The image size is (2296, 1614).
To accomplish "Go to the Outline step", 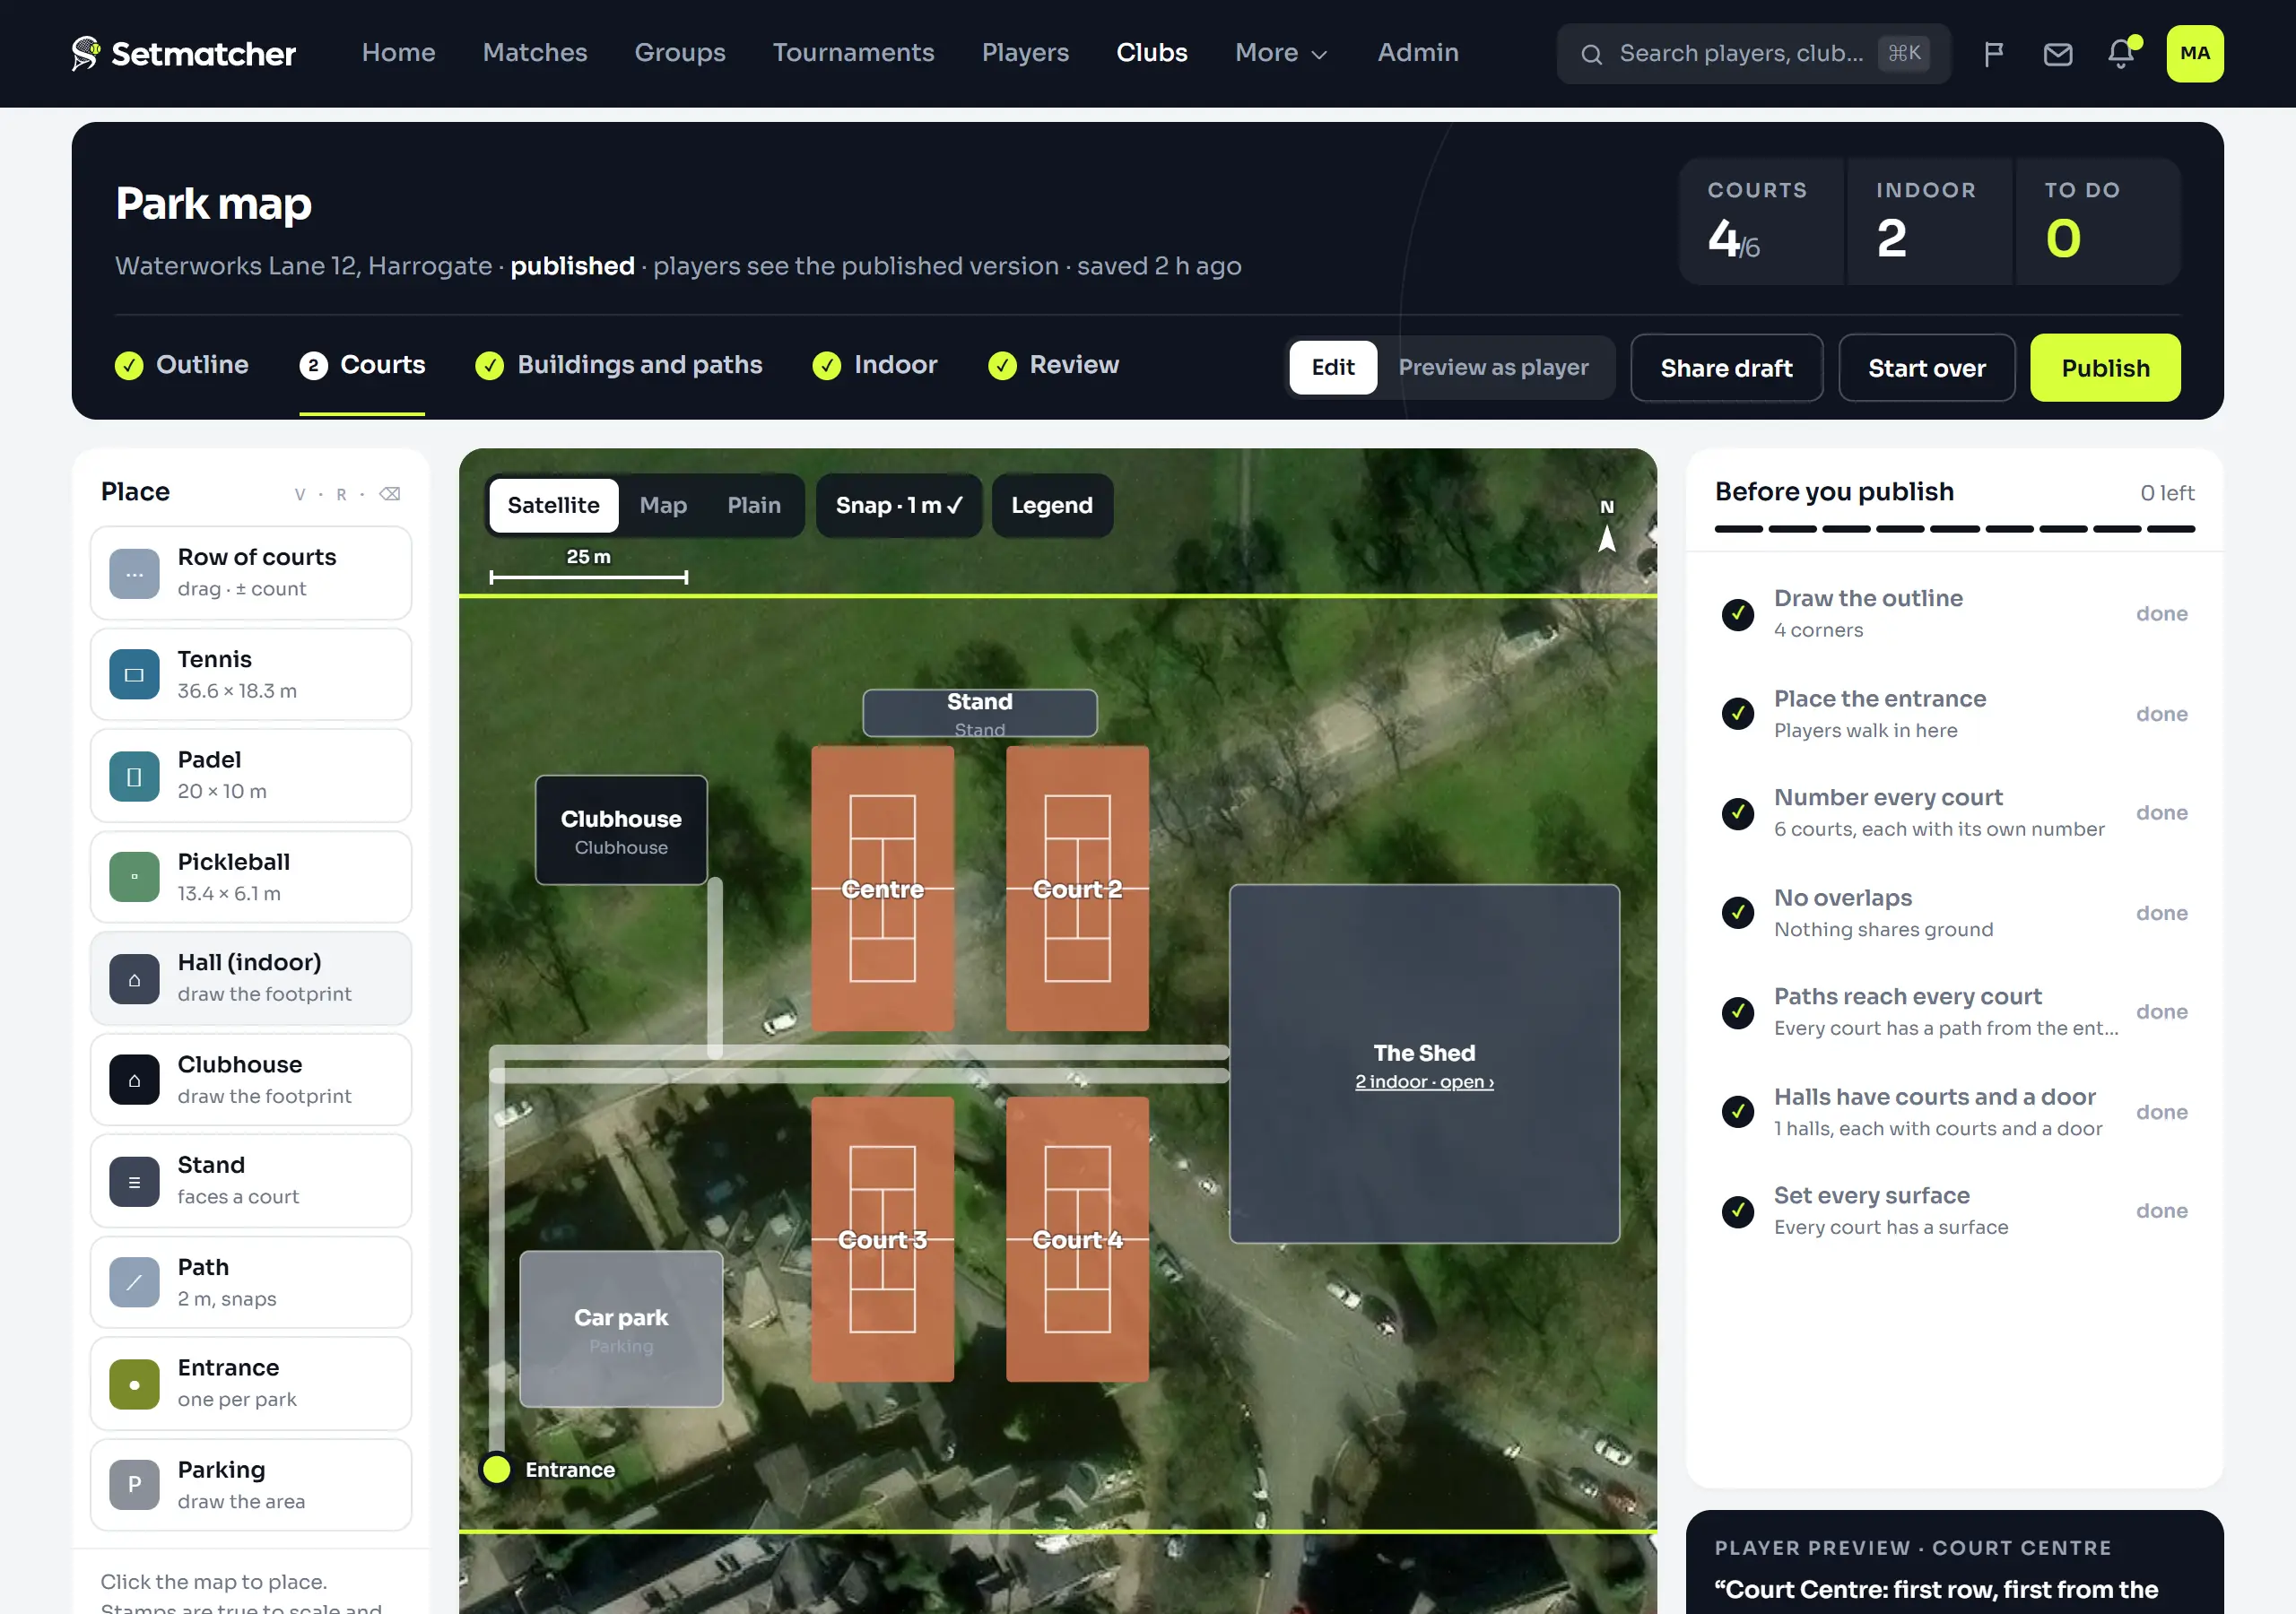I will (181, 365).
